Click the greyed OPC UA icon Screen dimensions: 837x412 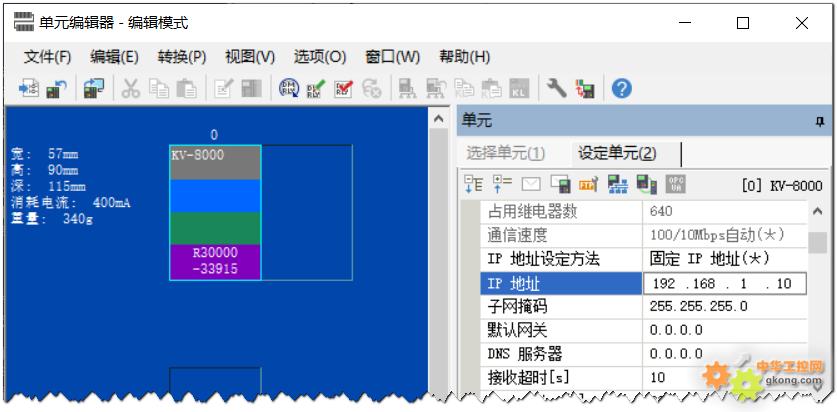tap(676, 185)
